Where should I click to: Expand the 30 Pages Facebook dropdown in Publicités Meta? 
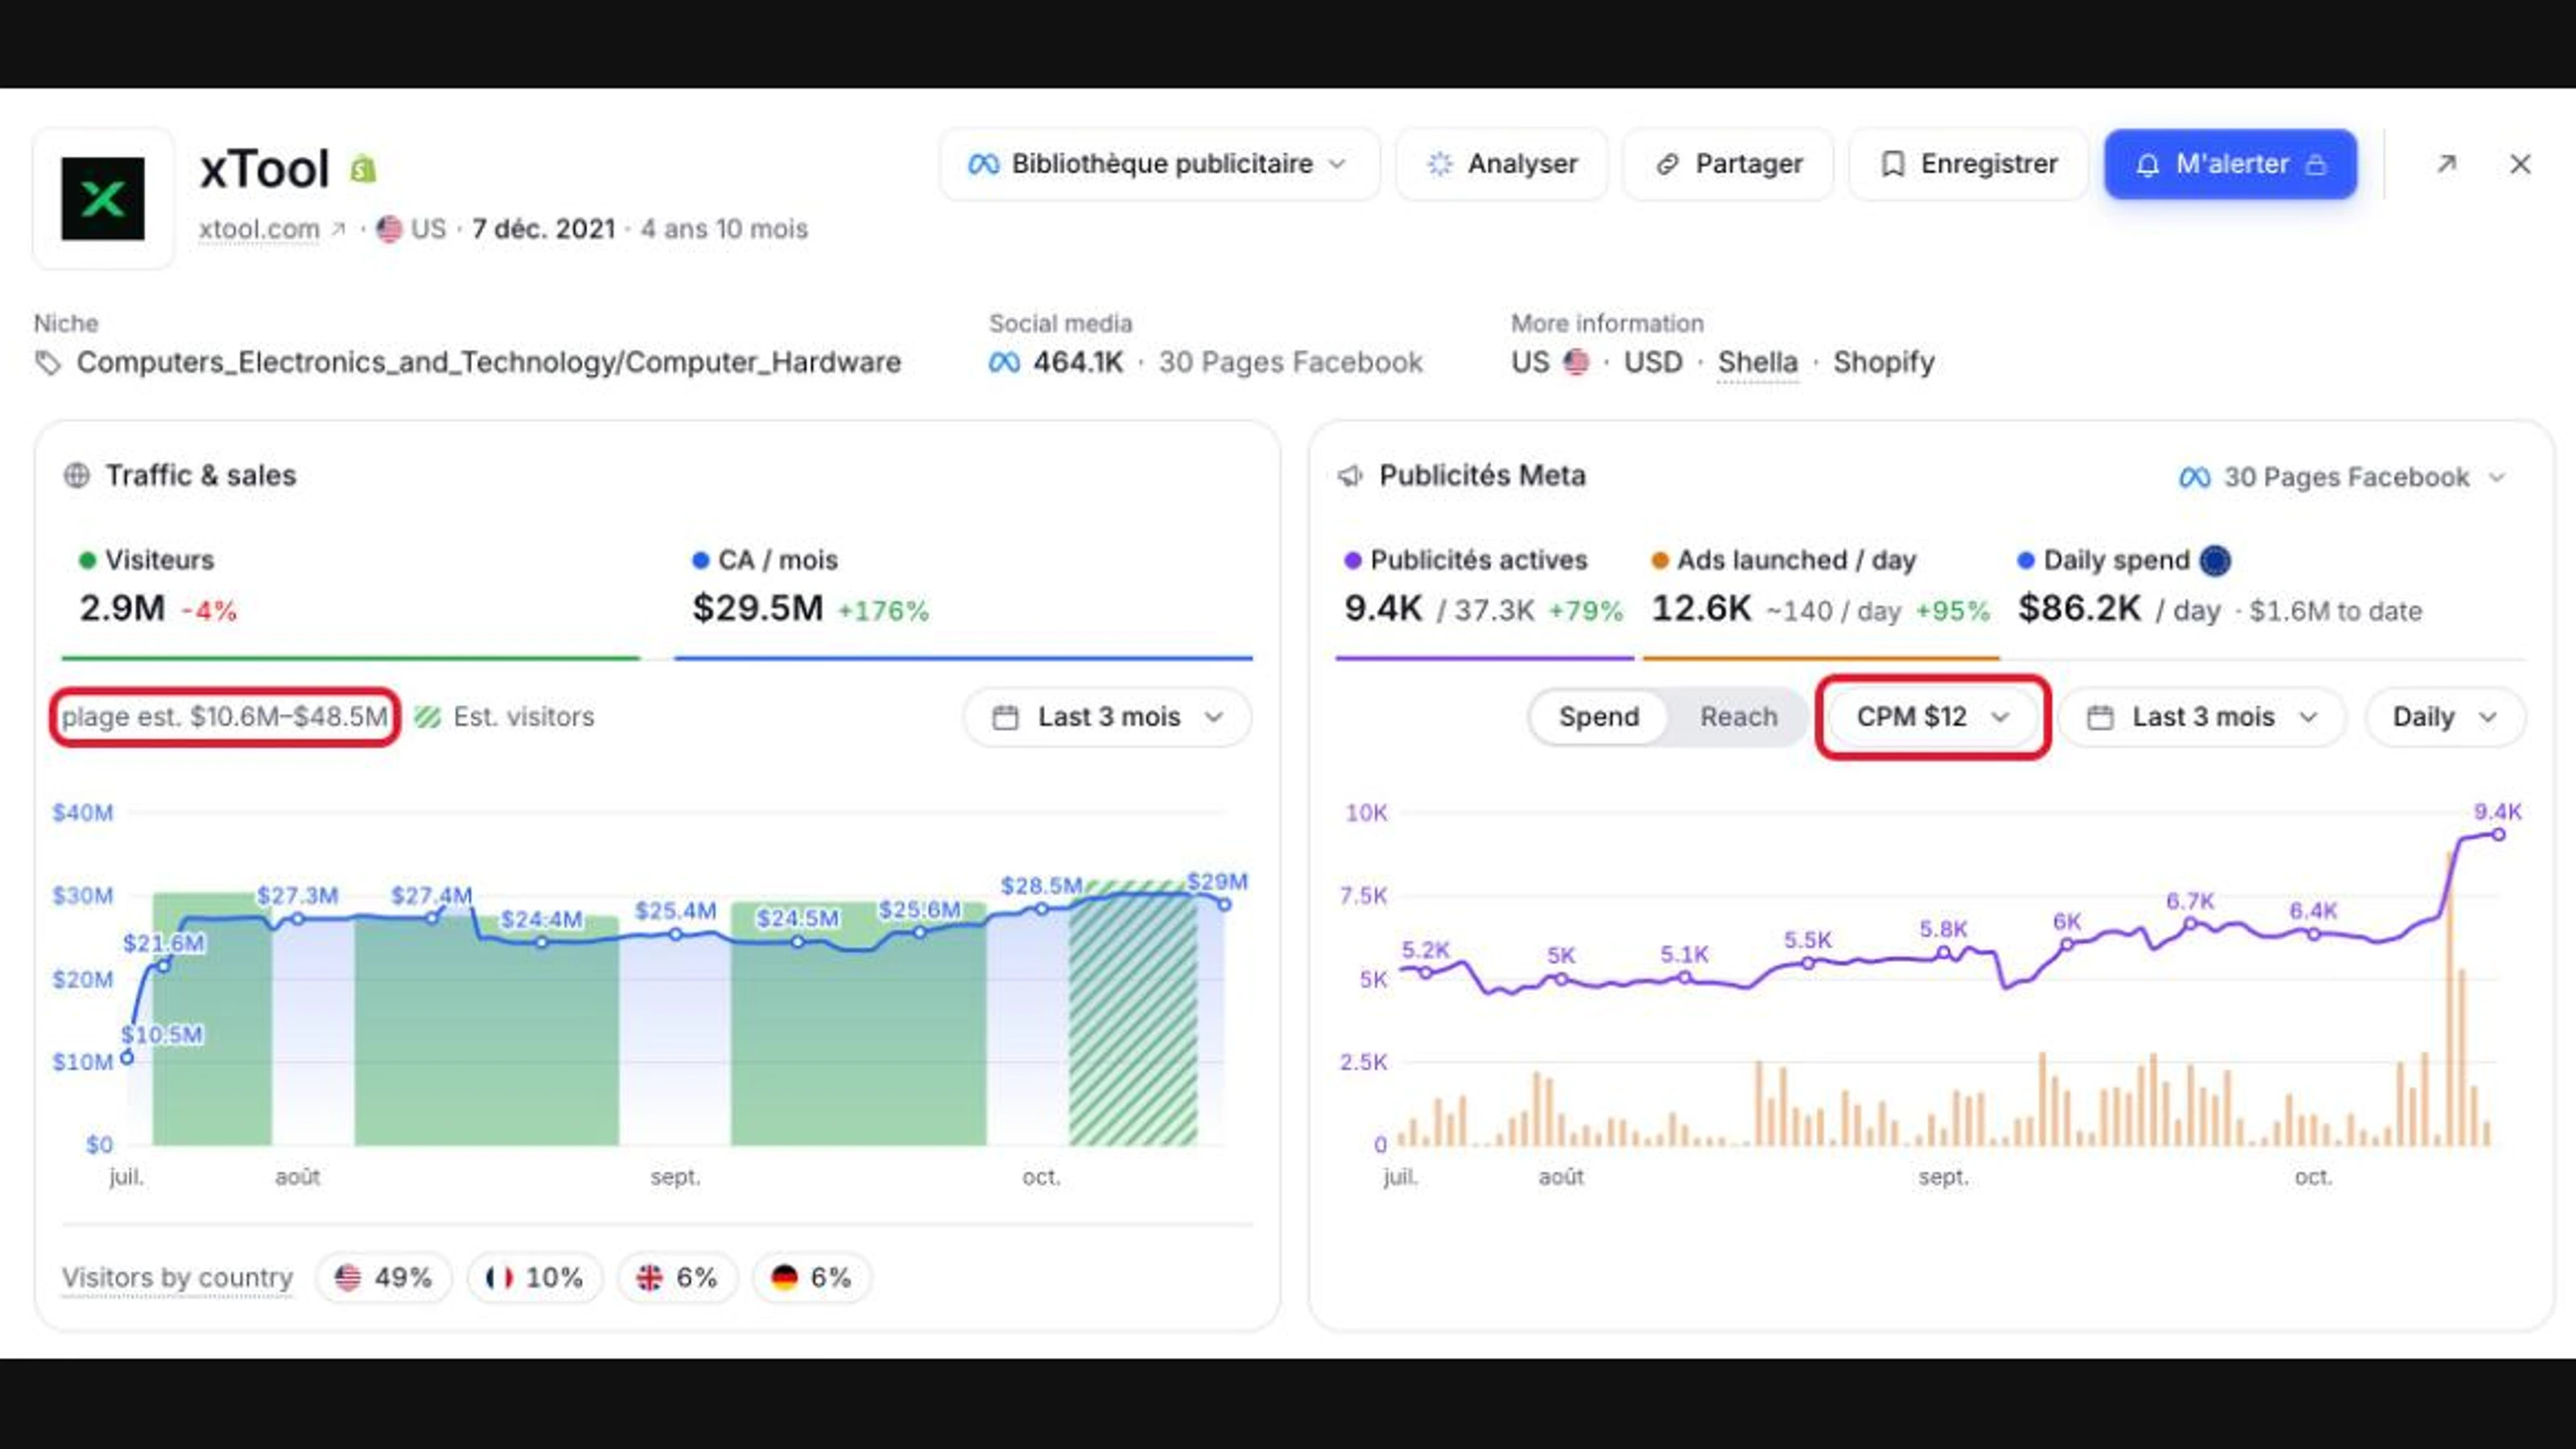point(2342,477)
